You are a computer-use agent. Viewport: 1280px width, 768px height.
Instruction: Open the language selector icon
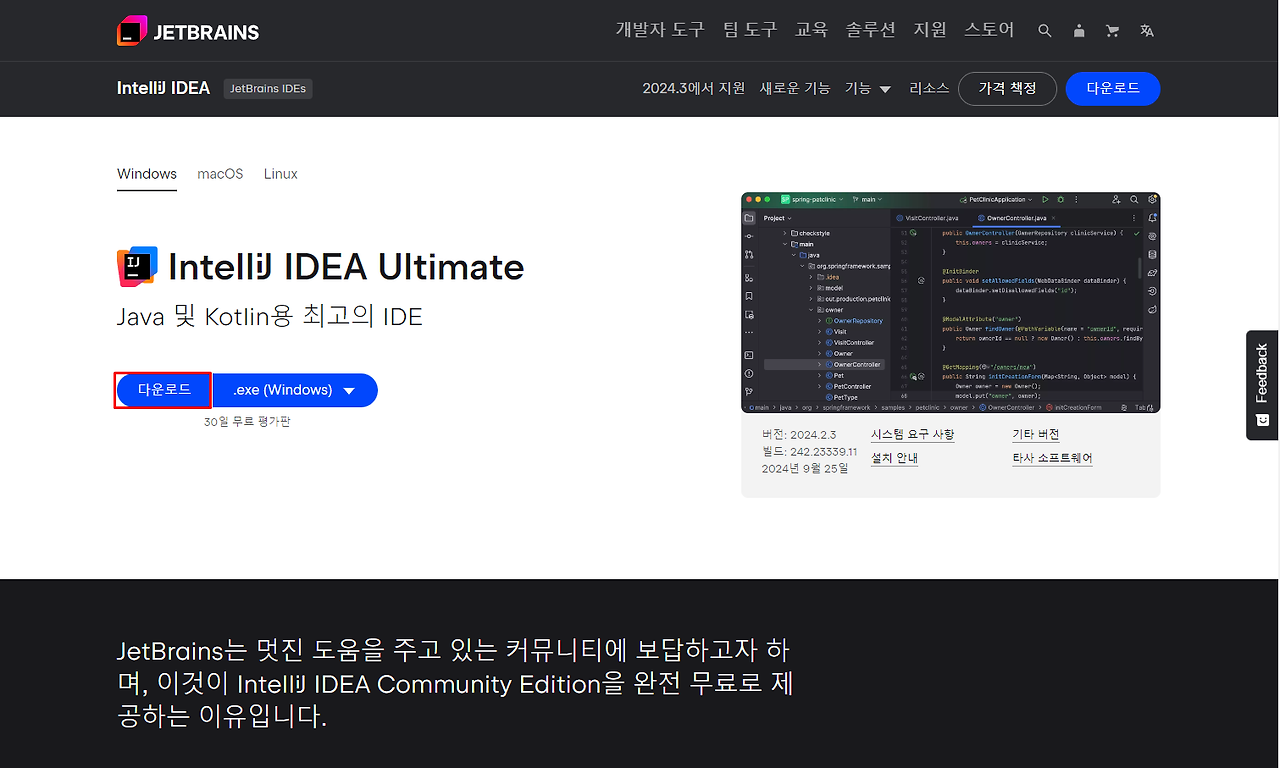click(1147, 31)
